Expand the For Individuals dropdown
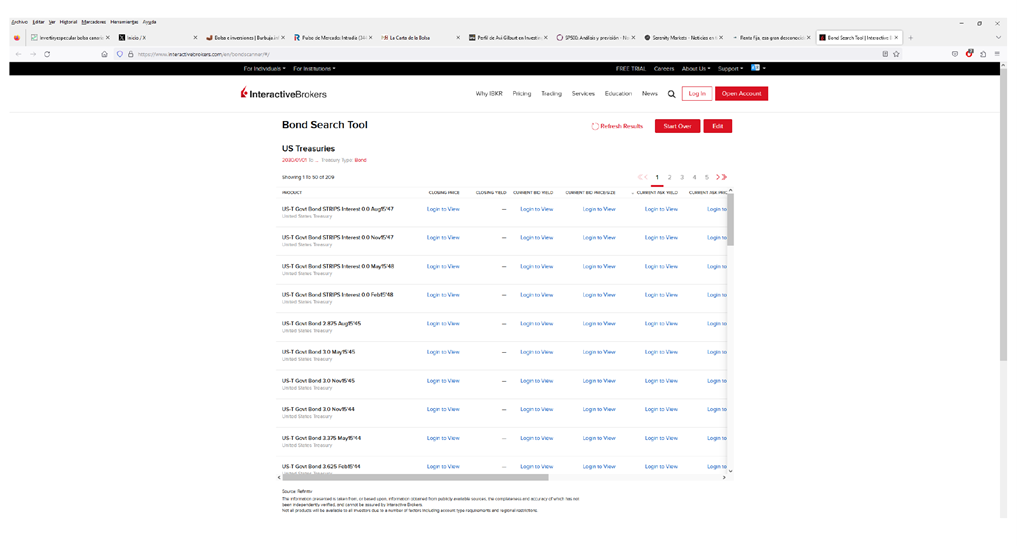This screenshot has height=546, width=1017. coord(264,69)
